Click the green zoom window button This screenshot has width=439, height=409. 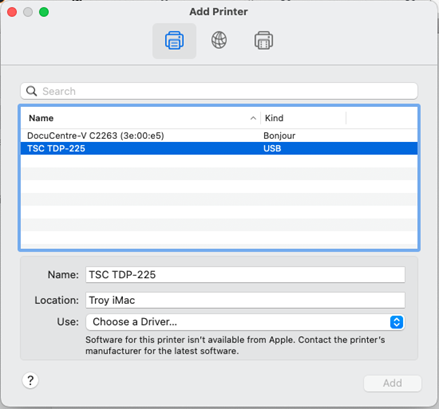pos(44,12)
